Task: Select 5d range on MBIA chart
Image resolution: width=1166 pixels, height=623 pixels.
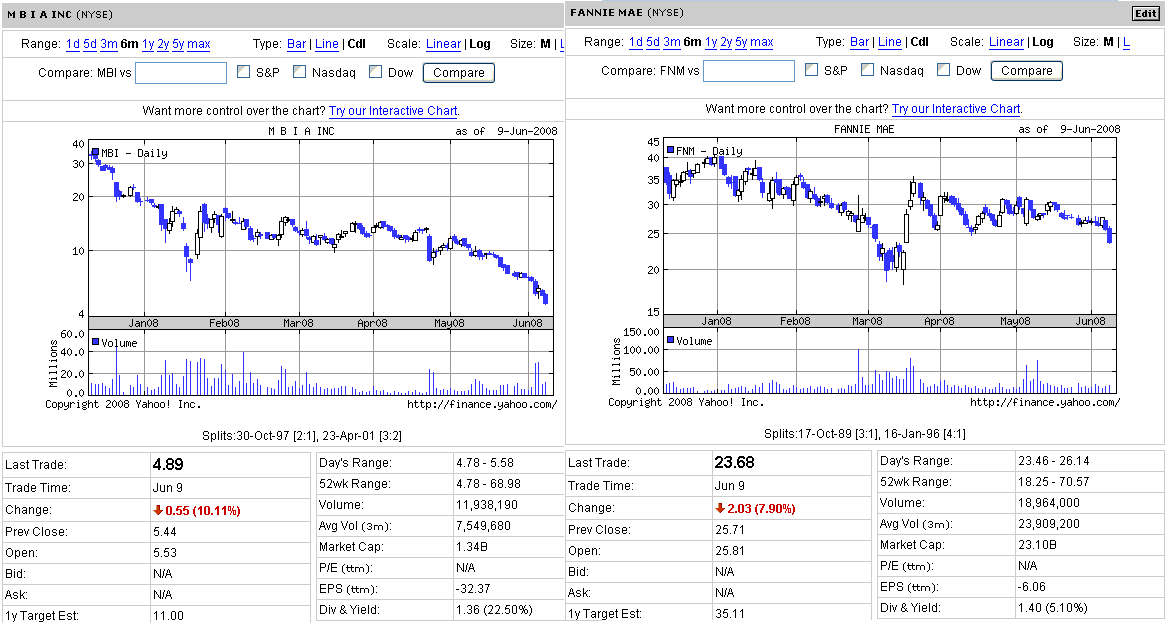Action: click(x=91, y=44)
